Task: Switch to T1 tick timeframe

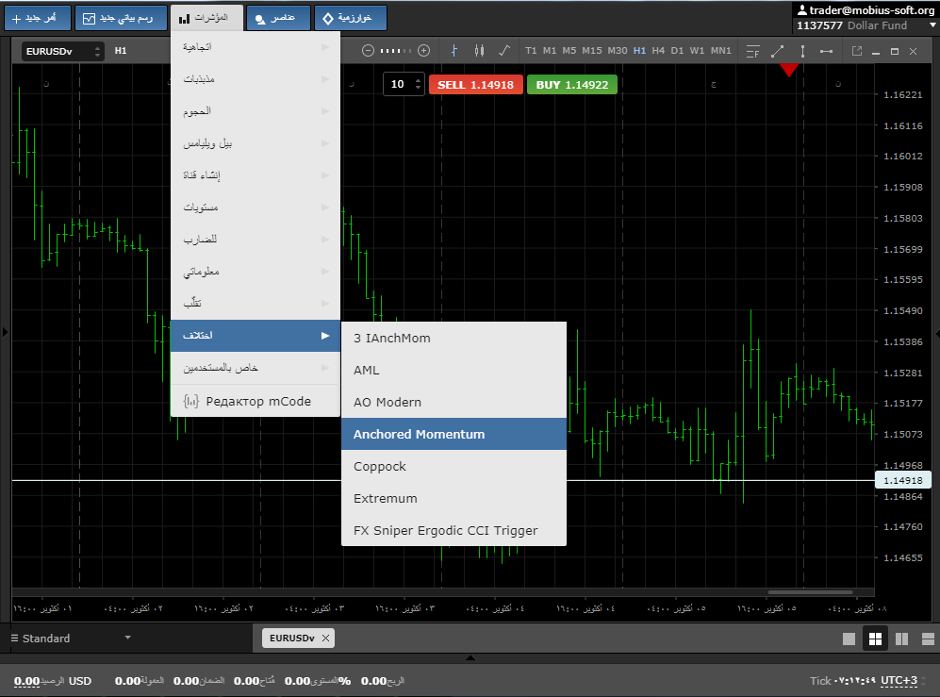Action: click(x=531, y=51)
